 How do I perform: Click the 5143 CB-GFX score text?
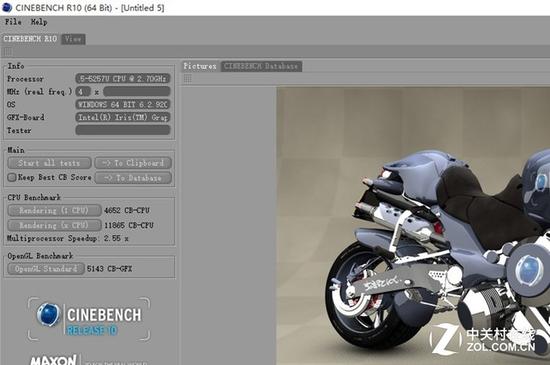tap(109, 269)
